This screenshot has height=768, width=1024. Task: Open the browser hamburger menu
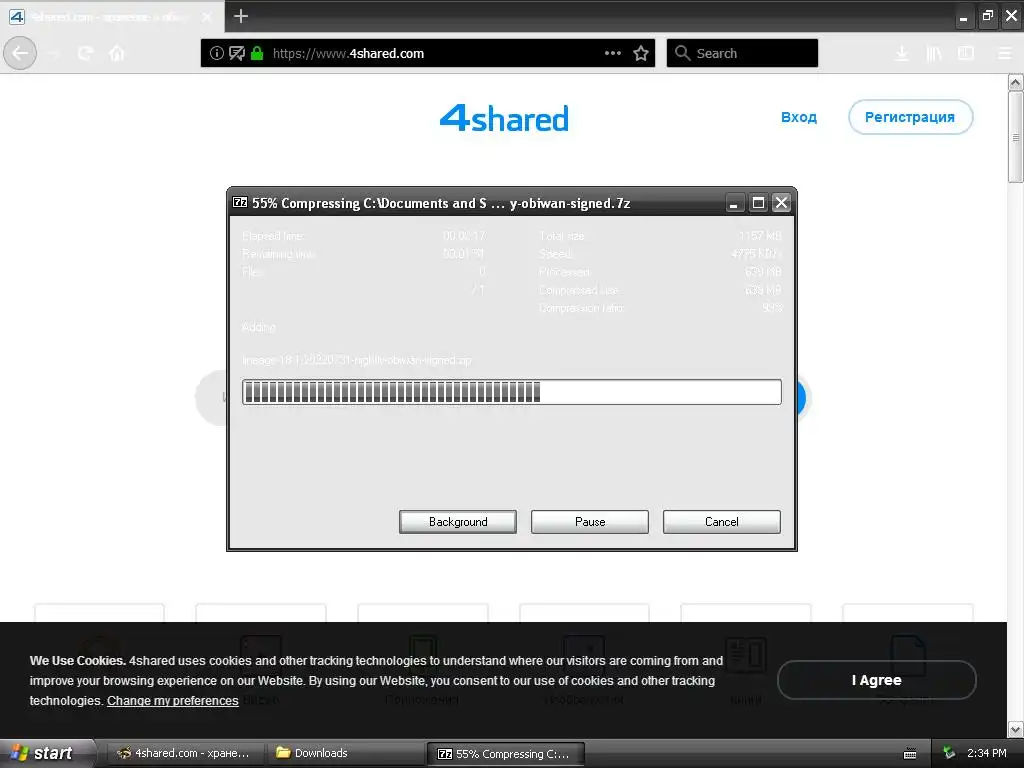point(1005,54)
